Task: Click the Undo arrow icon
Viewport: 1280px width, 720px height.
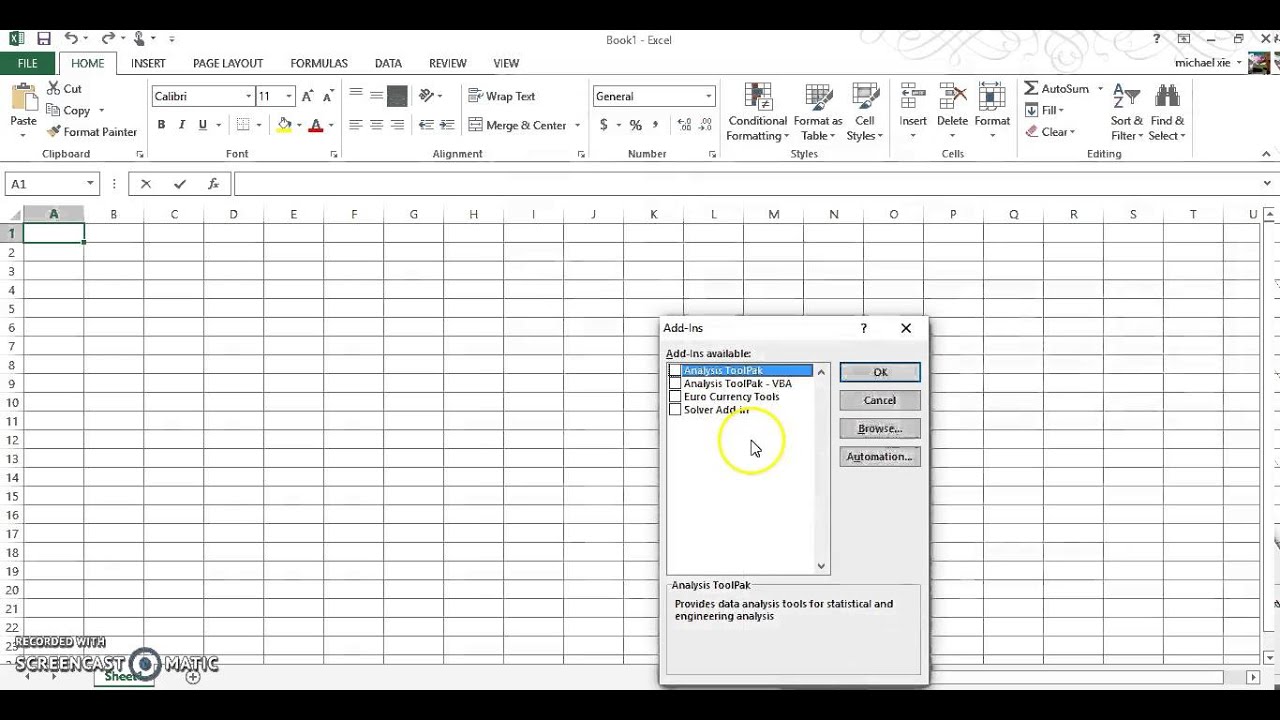Action: coord(70,39)
